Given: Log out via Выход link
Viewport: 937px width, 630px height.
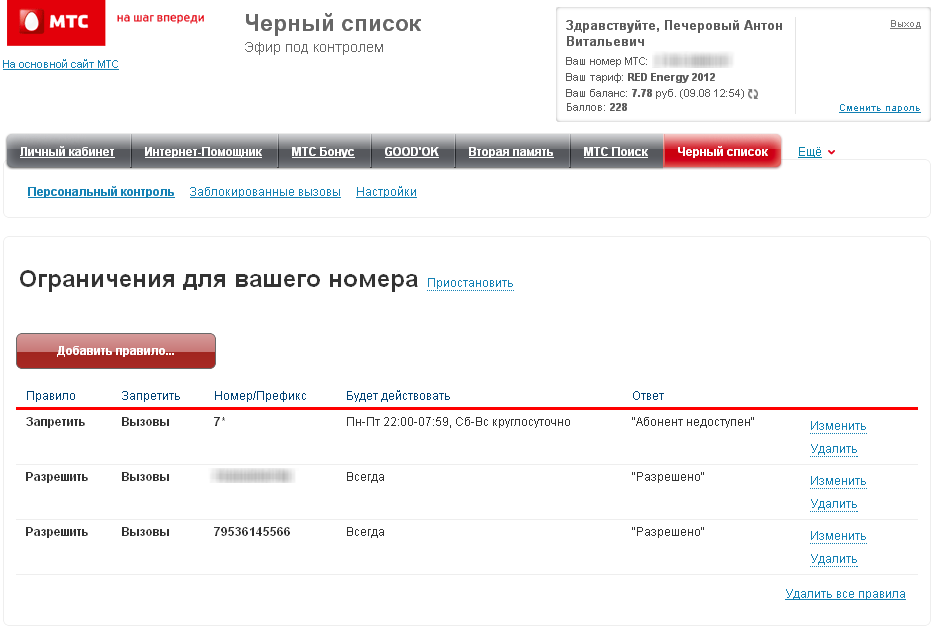Looking at the screenshot, I should pyautogui.click(x=905, y=24).
